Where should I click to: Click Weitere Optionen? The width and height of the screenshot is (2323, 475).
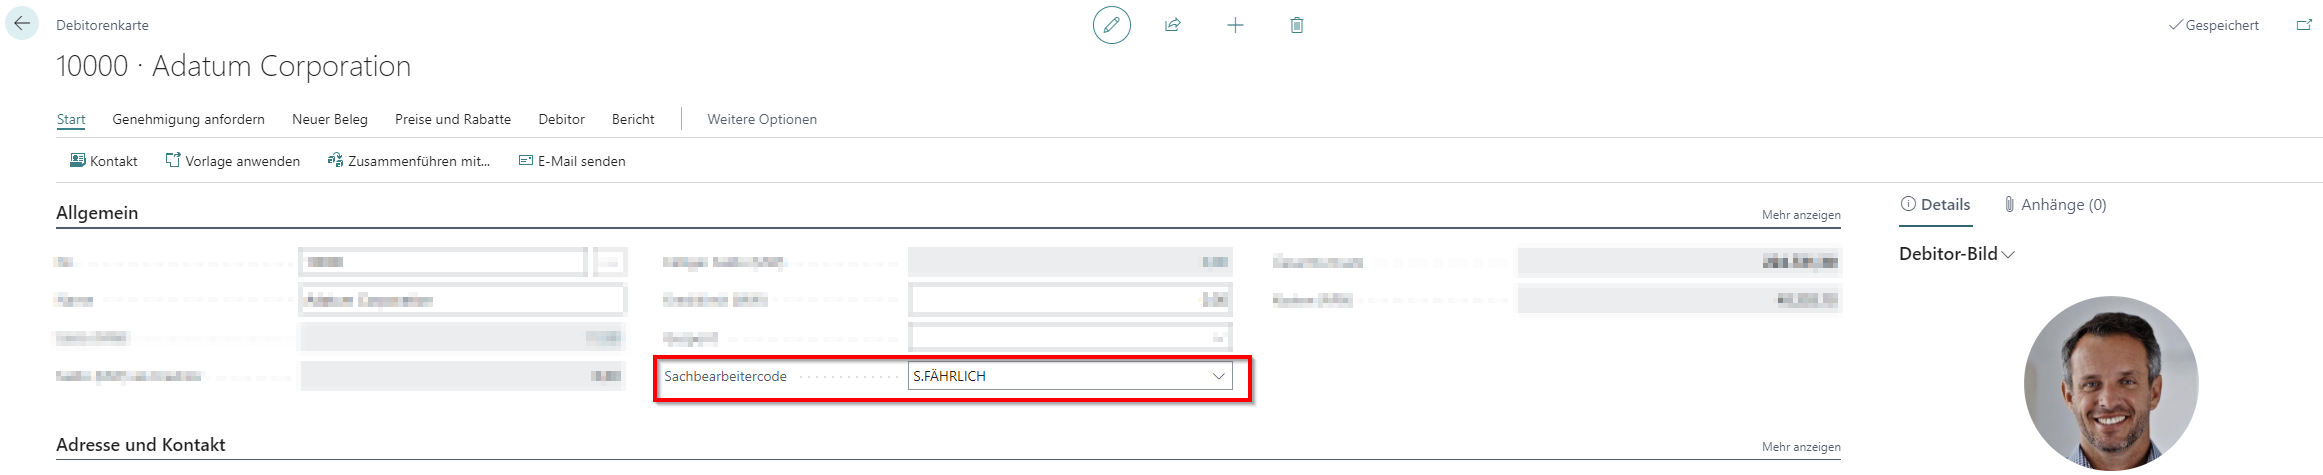point(762,119)
